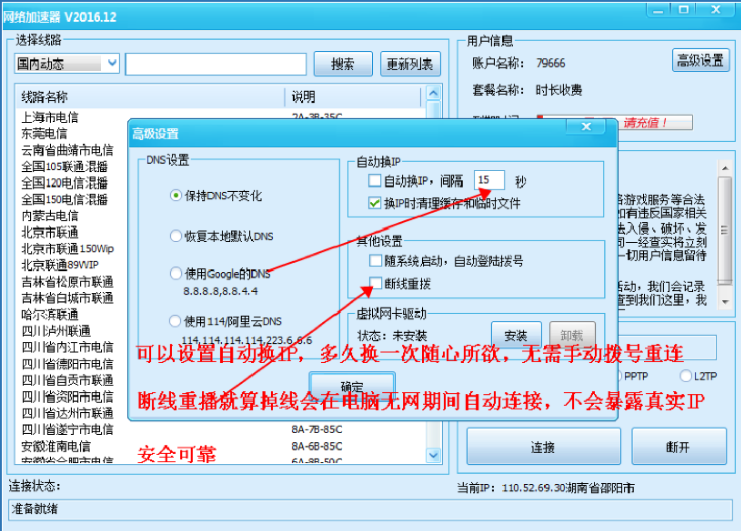Select 恢复本地默认DNS radio option
Screen dimensions: 741x531
pos(177,237)
